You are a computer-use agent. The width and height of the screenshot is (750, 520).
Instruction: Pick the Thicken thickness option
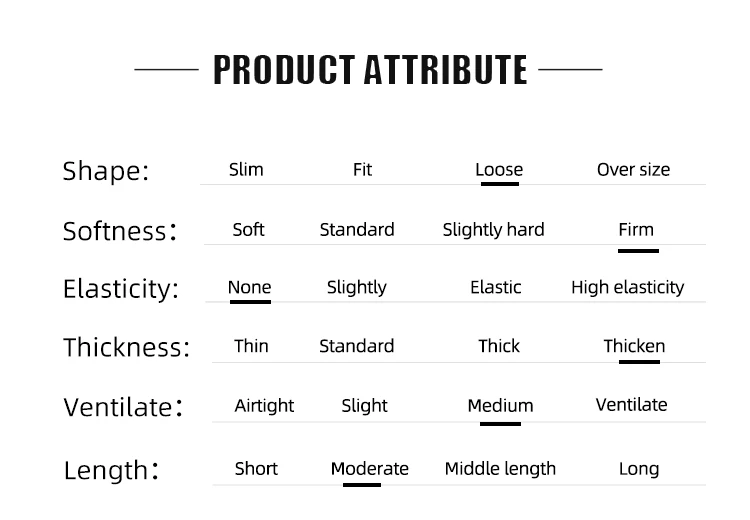(x=634, y=346)
